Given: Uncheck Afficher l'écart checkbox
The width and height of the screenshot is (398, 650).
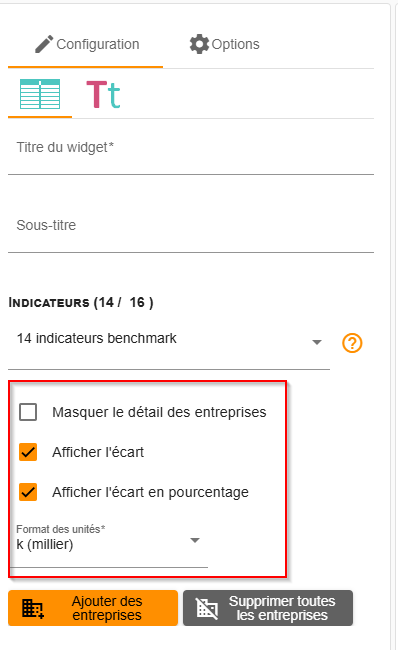Looking at the screenshot, I should [x=28, y=452].
